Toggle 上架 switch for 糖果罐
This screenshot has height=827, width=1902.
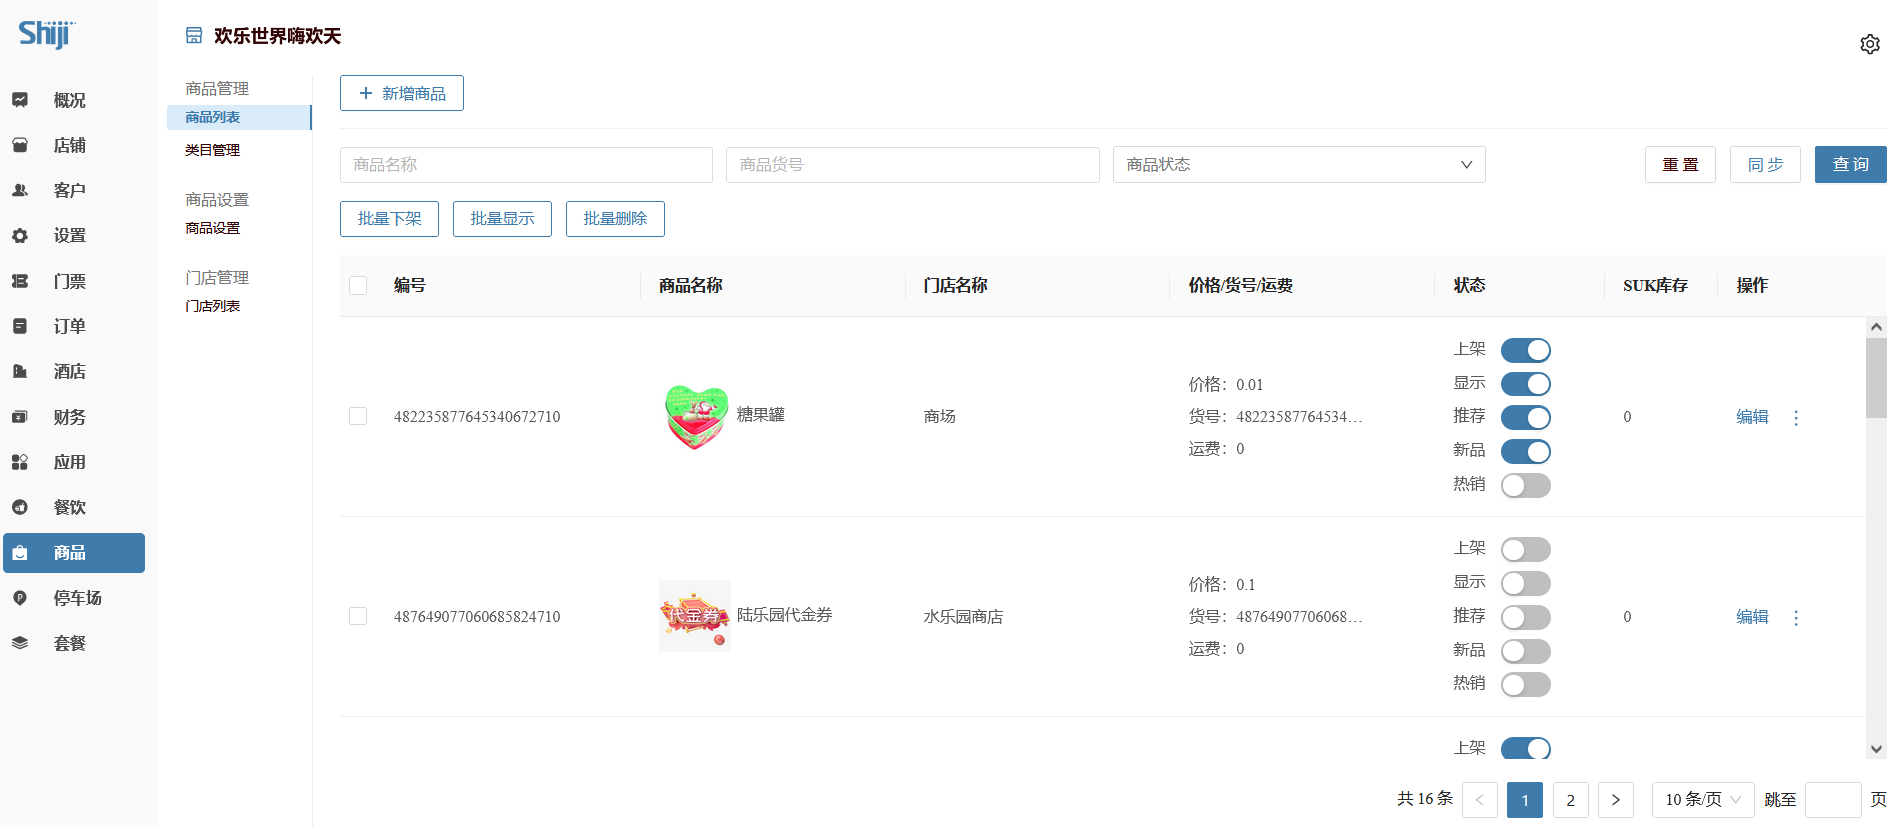tap(1526, 350)
